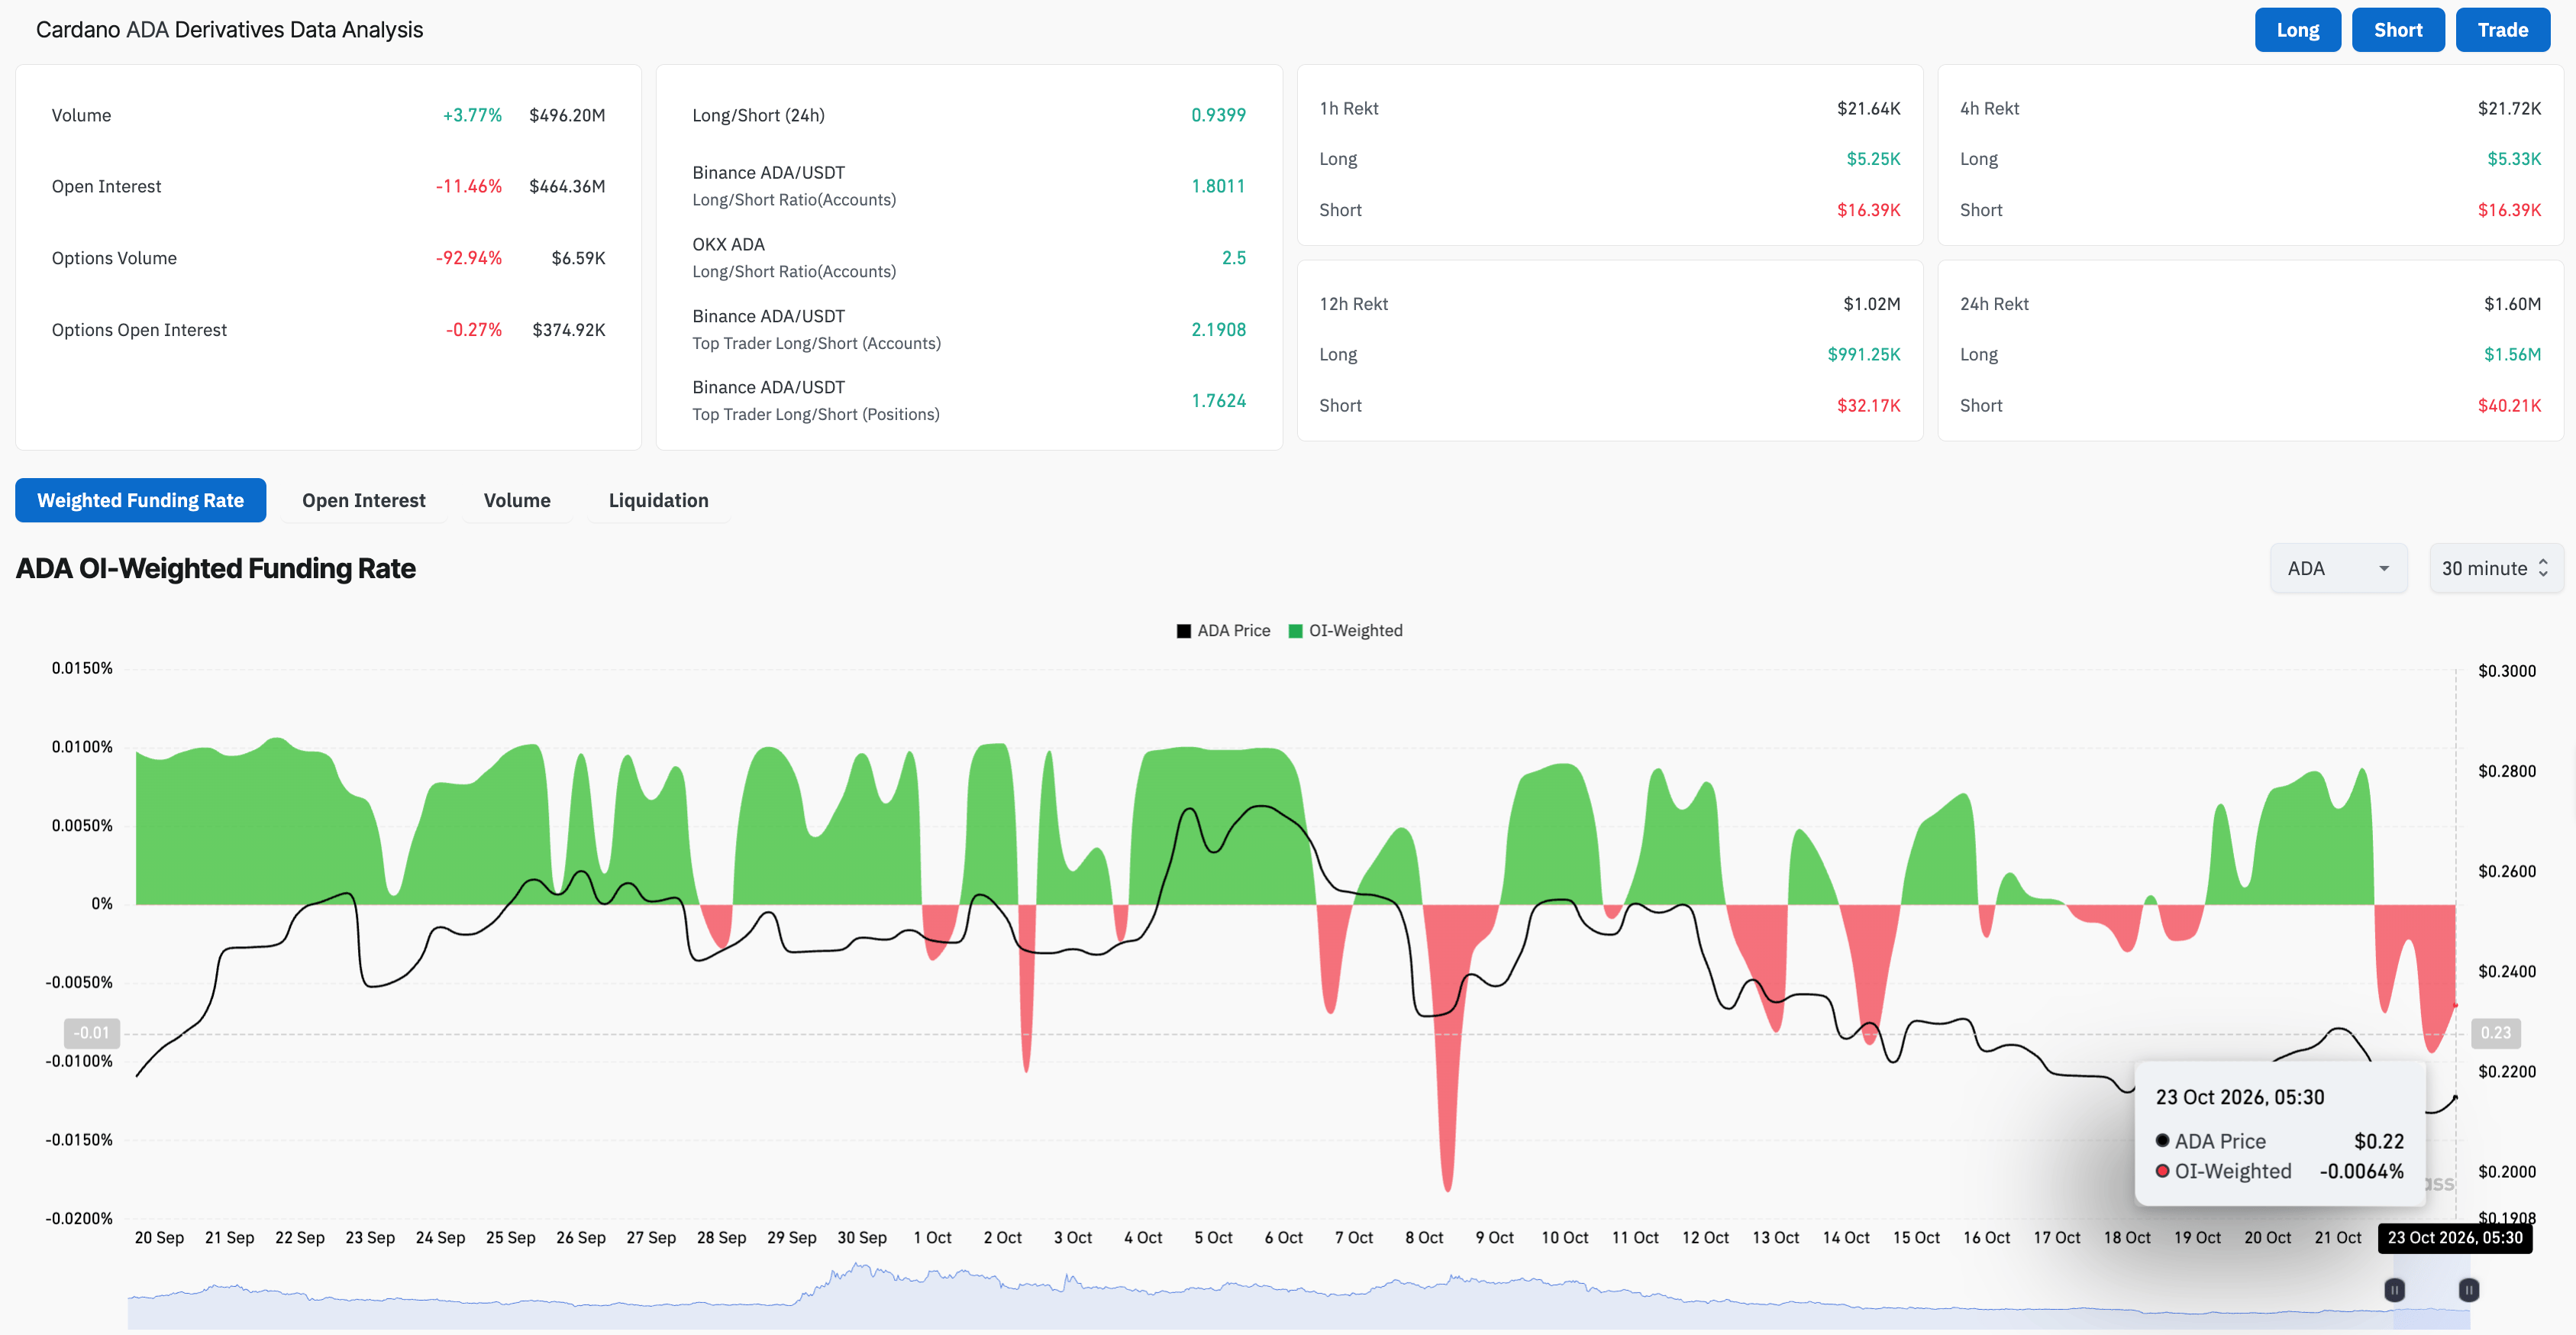Toggle the OI-Weighted green legend square
The width and height of the screenshot is (2576, 1335).
1295,631
